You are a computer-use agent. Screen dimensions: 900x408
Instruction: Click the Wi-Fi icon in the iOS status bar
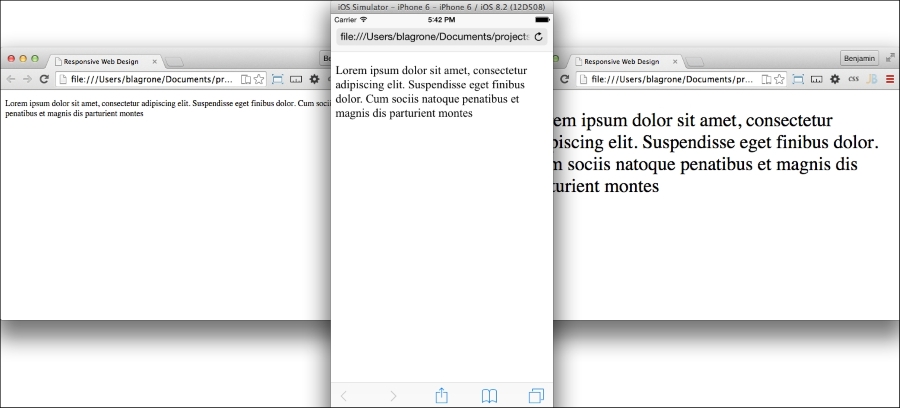(x=363, y=20)
